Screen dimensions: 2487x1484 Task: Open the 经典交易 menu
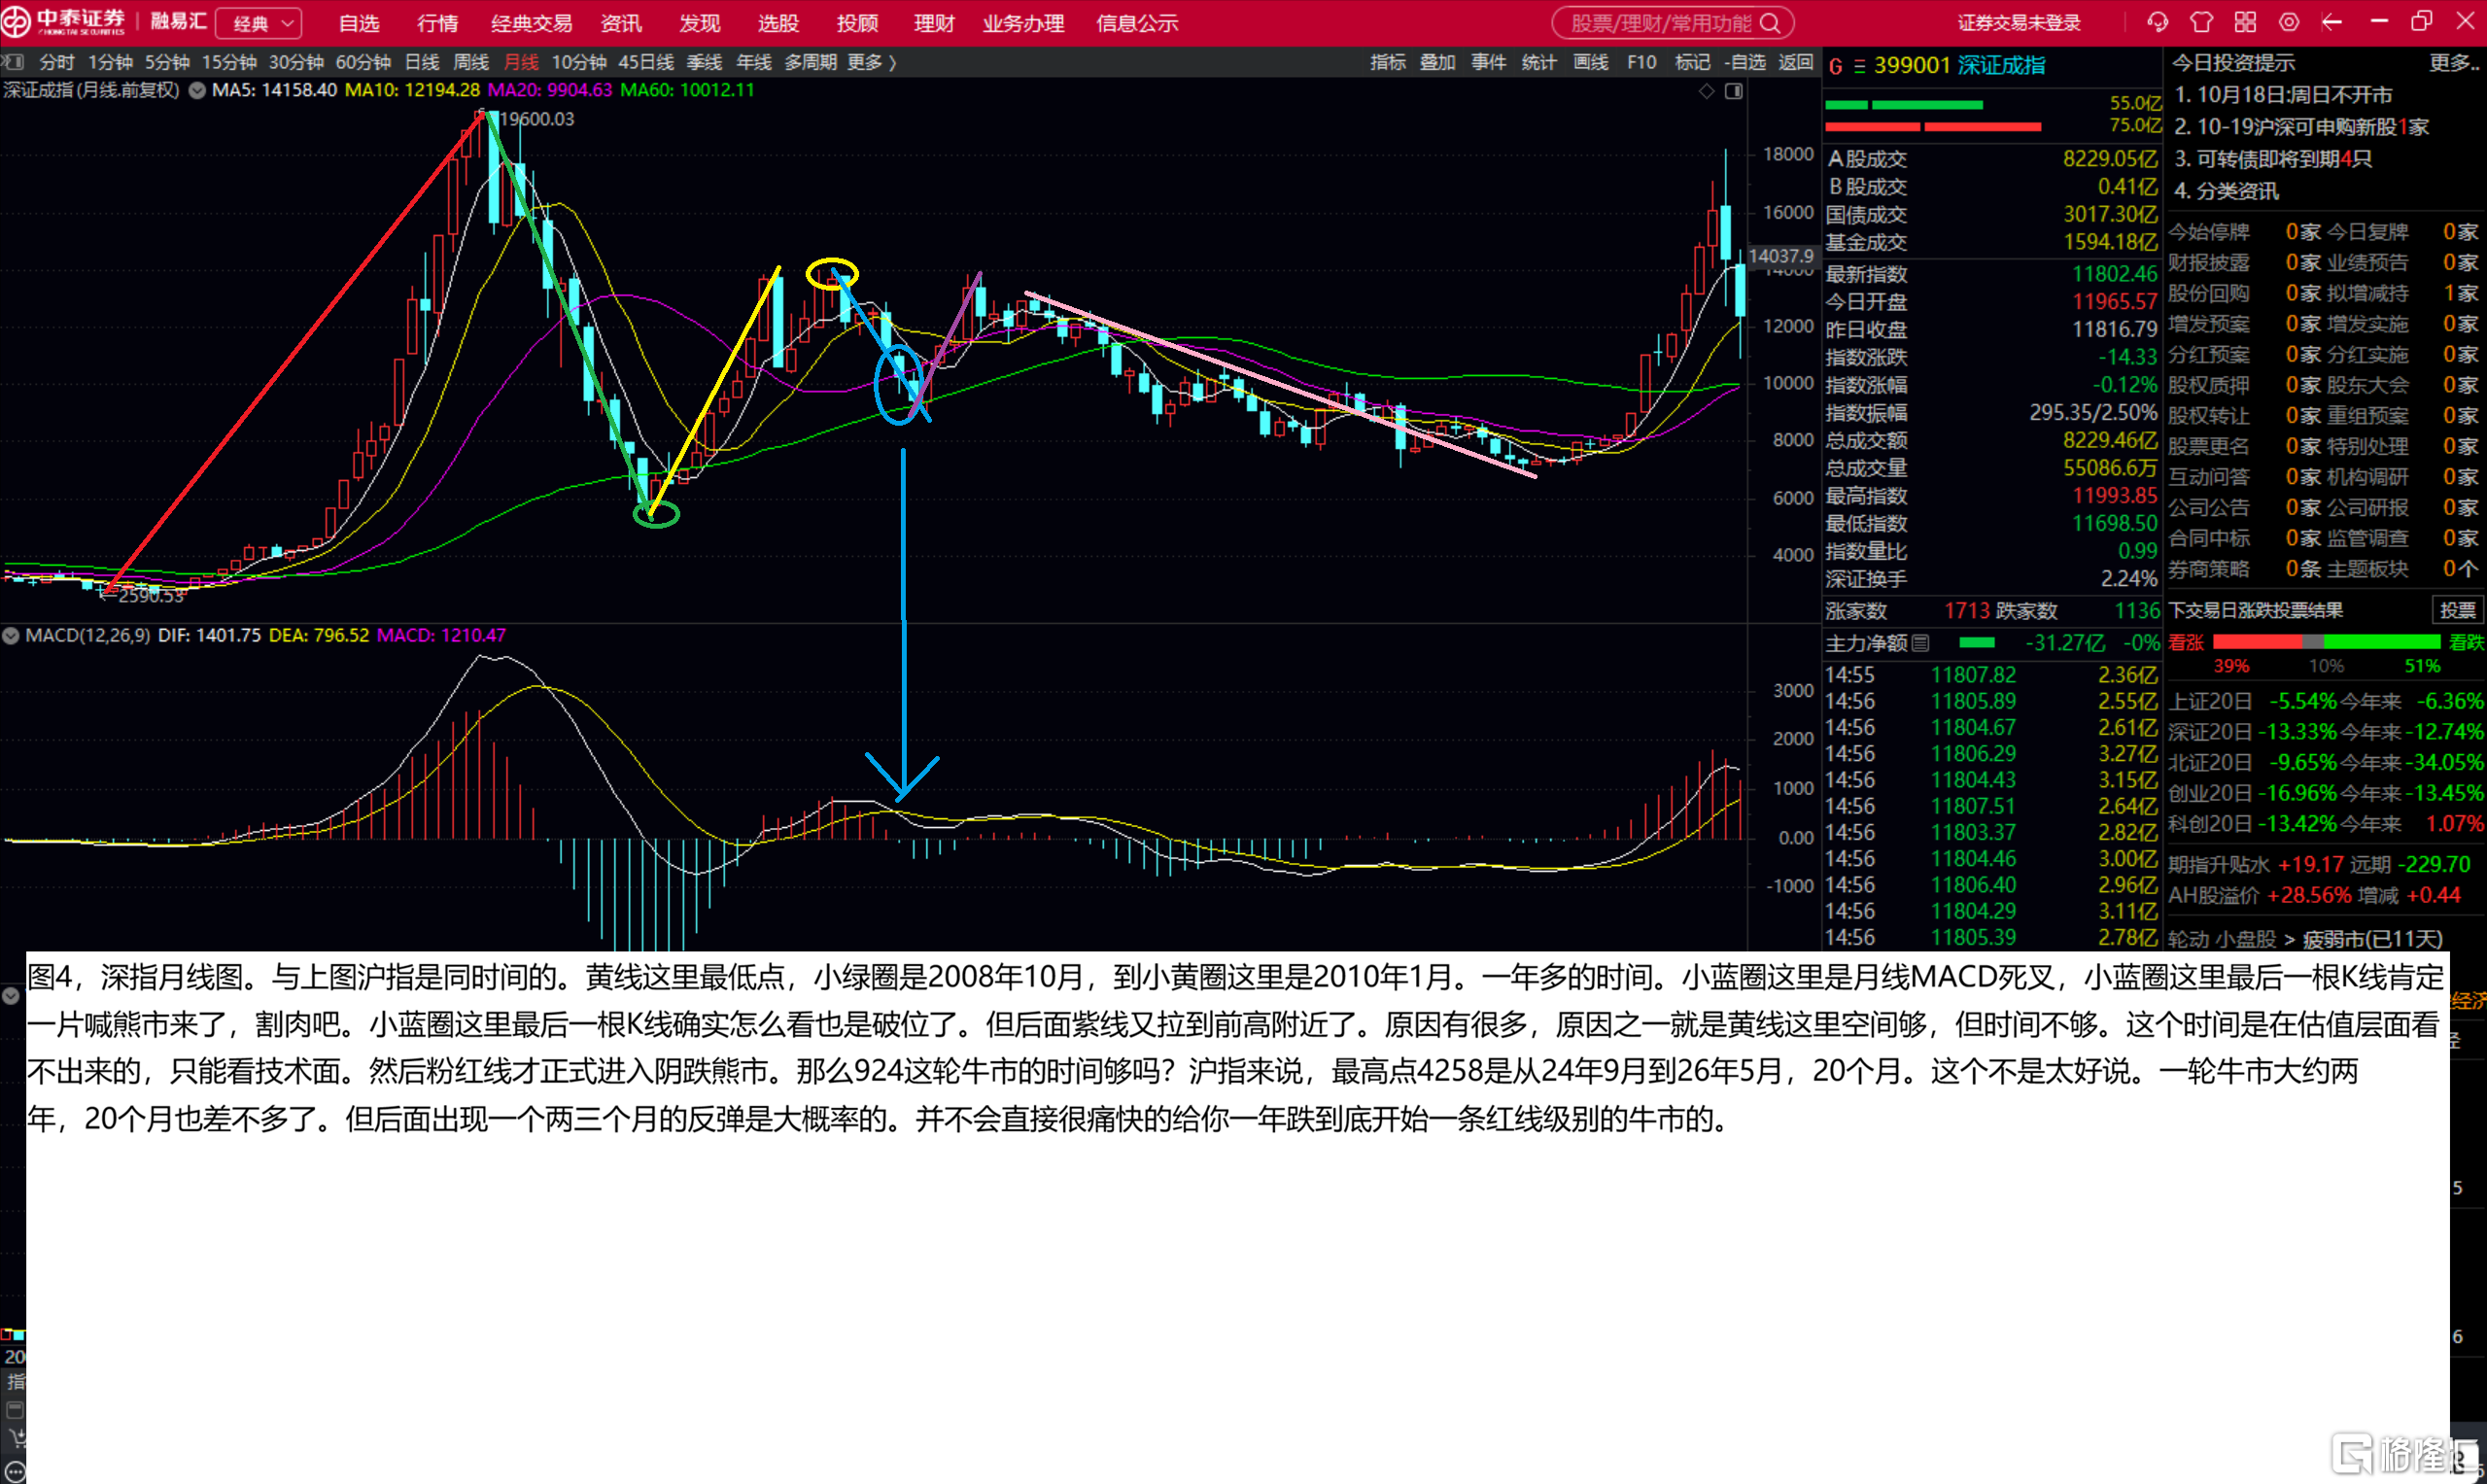click(x=531, y=23)
